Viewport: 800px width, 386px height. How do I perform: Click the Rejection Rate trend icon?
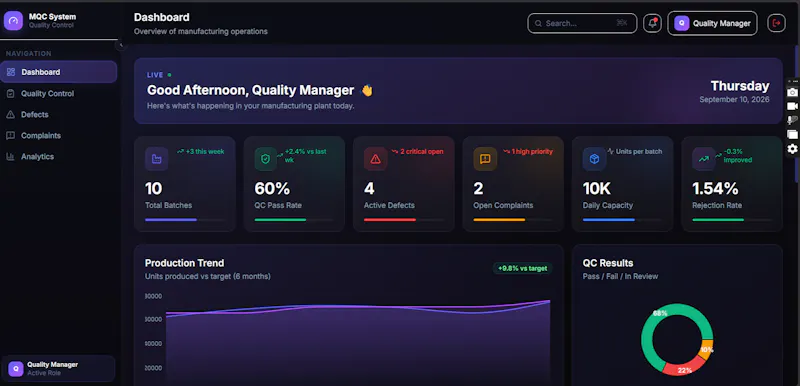[x=704, y=159]
